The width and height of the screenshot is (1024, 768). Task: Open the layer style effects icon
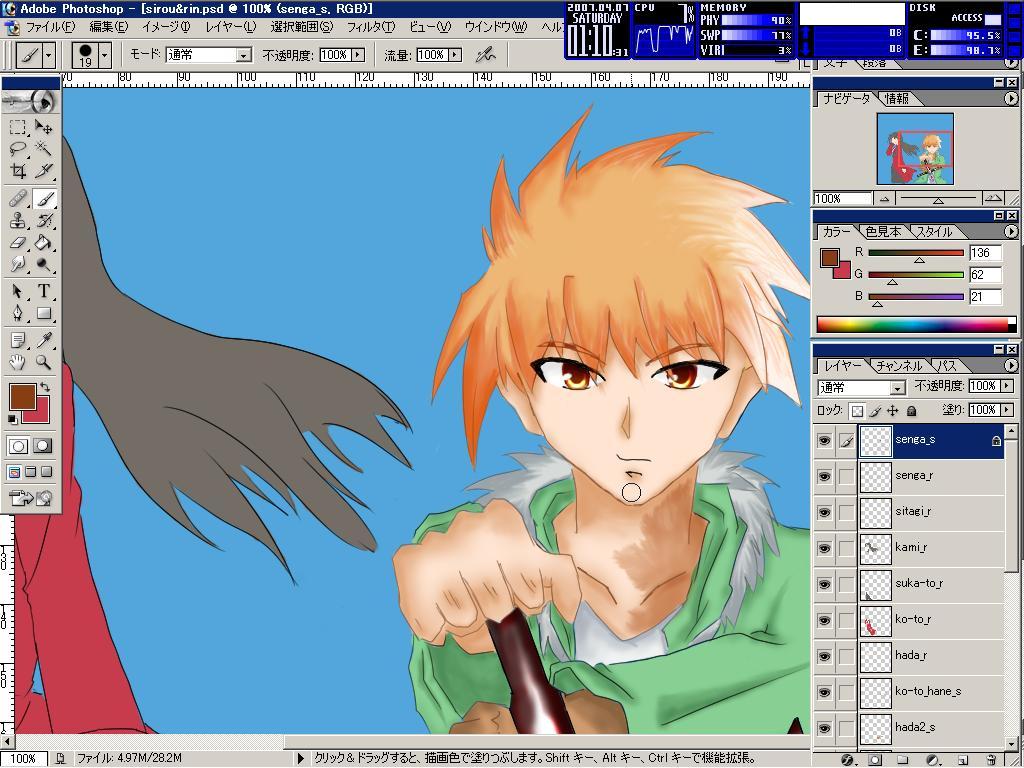[x=848, y=761]
